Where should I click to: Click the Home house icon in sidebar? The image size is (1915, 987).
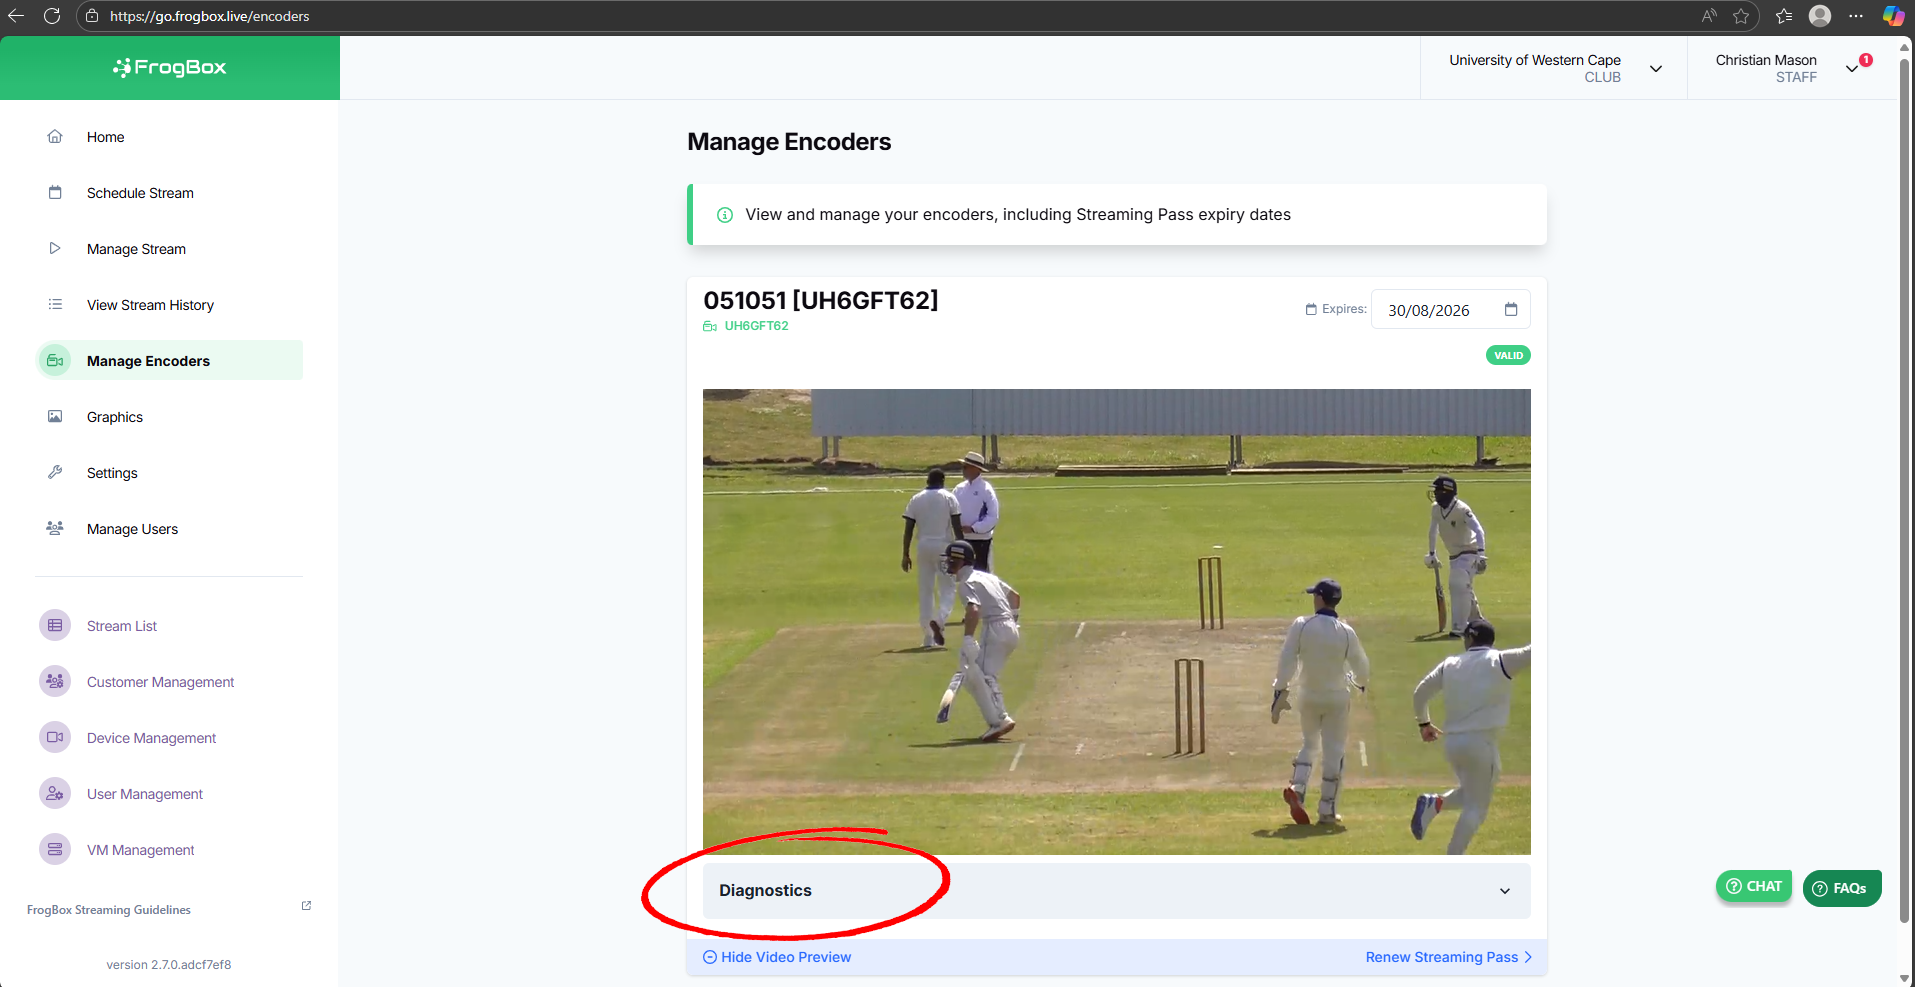(55, 137)
